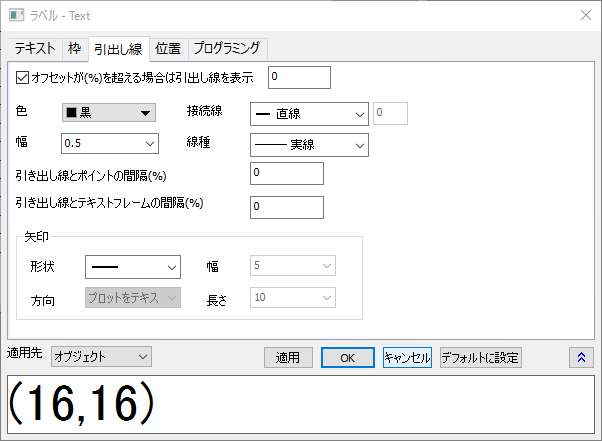
Task: Click the disabled field beside 接続線 dropdown
Action: [390, 114]
